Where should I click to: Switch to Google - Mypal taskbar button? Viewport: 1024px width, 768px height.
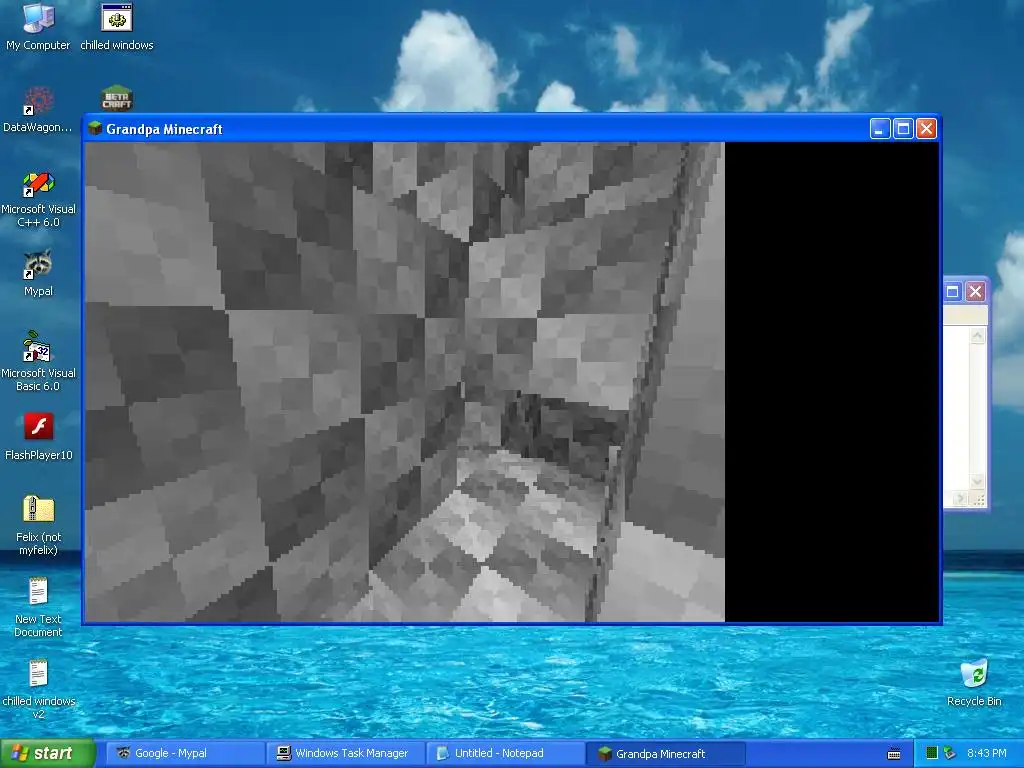[185, 753]
